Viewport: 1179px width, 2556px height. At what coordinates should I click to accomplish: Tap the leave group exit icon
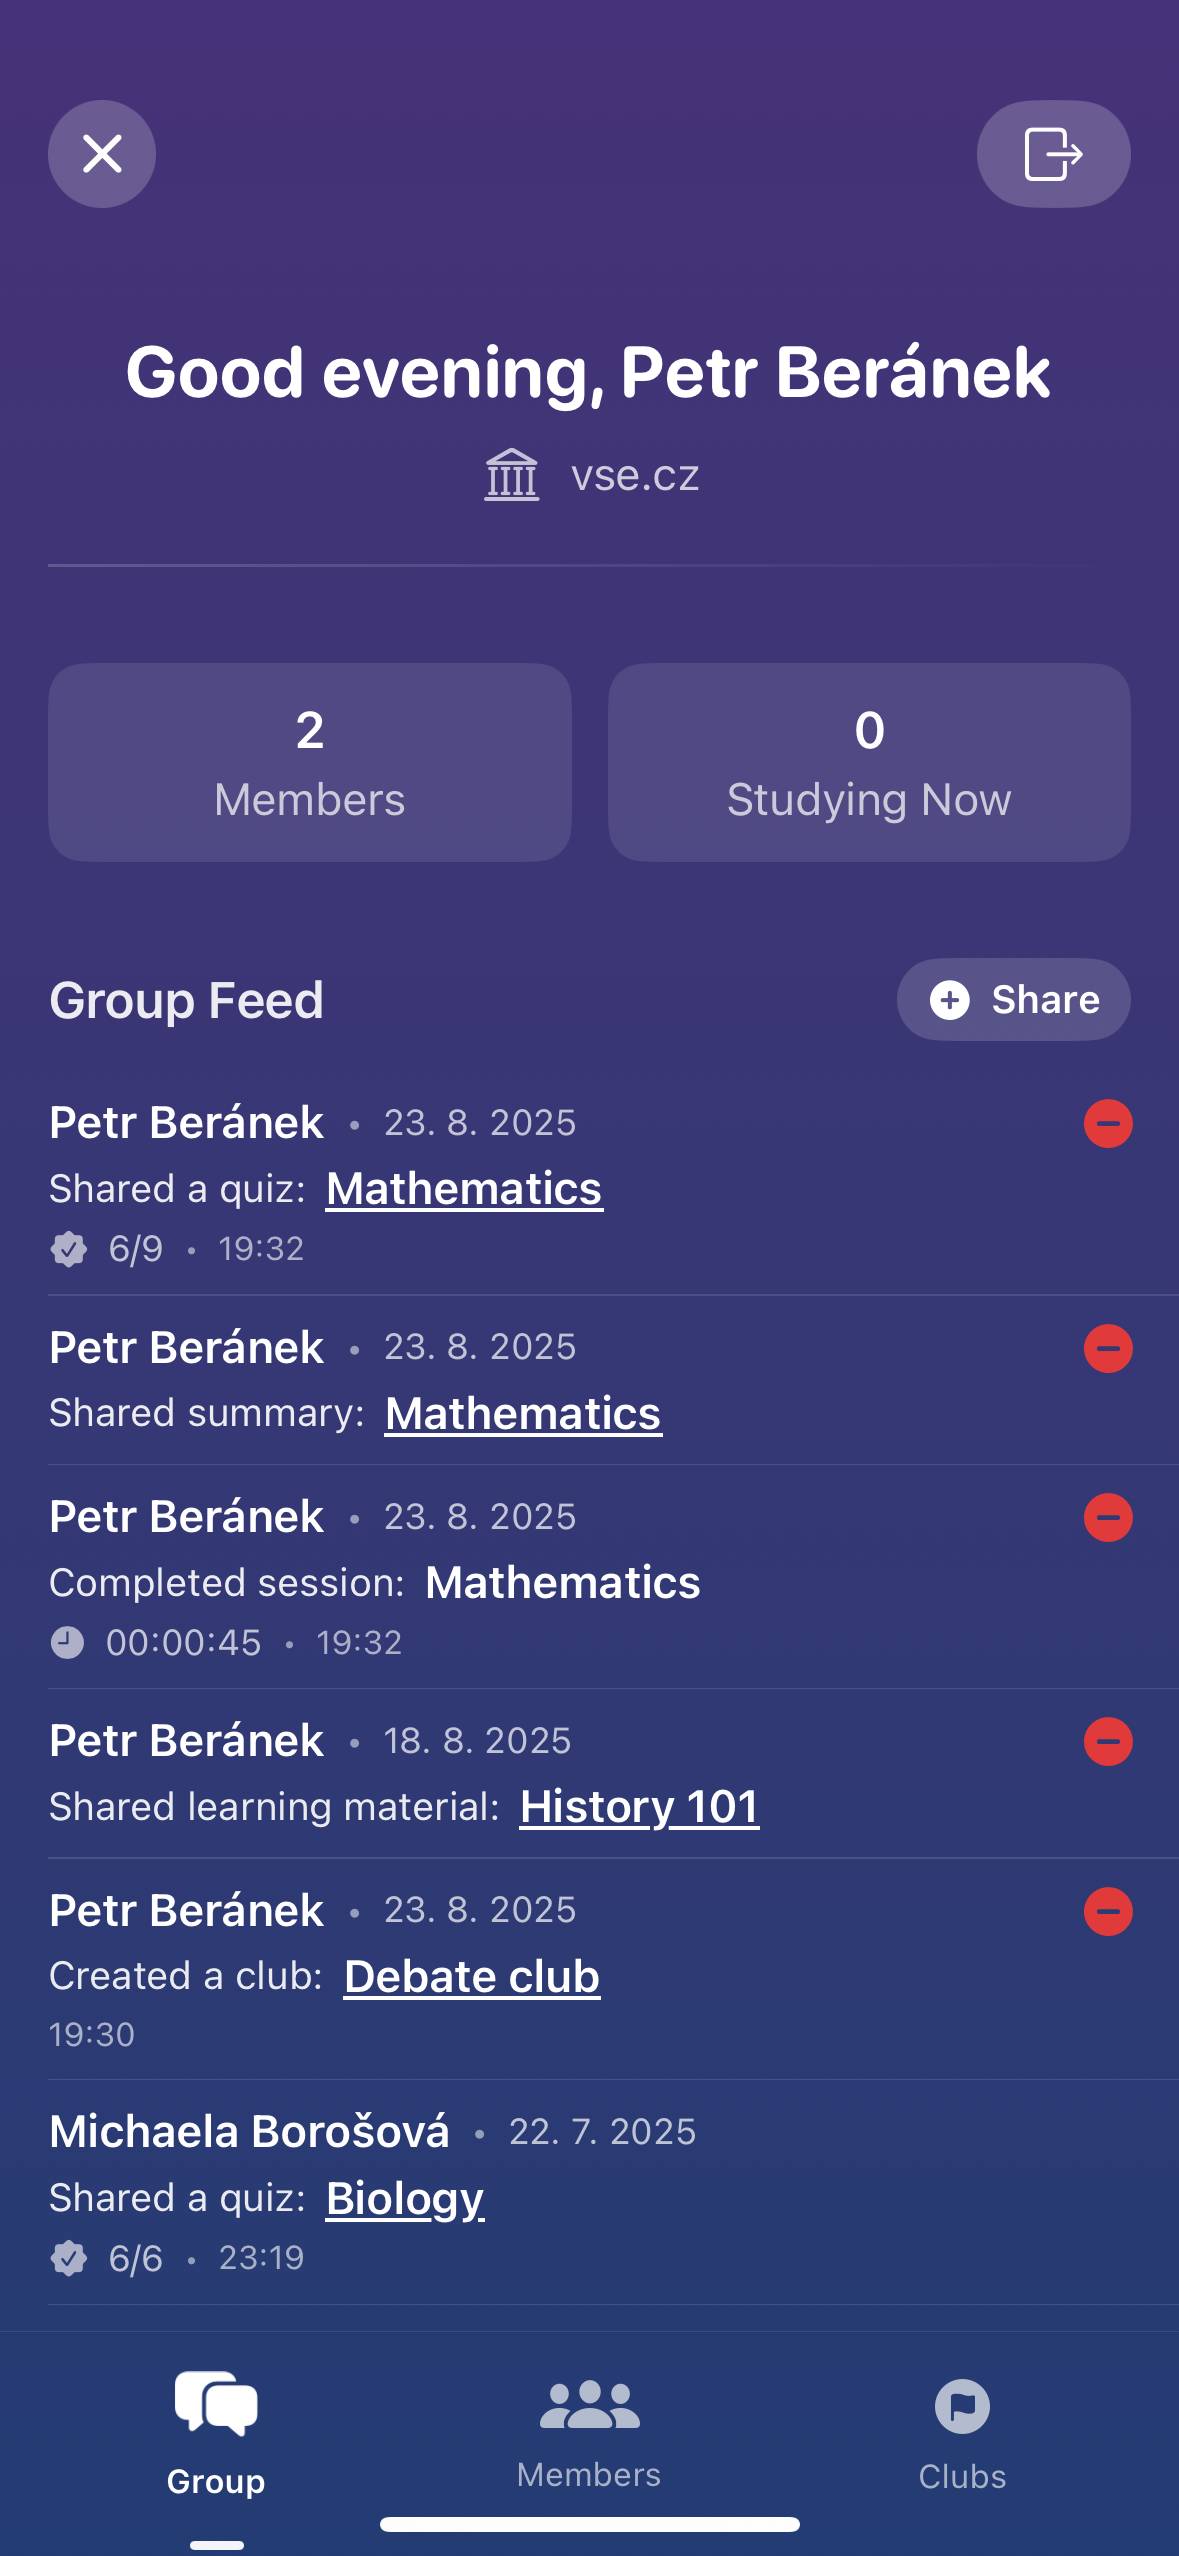1053,154
